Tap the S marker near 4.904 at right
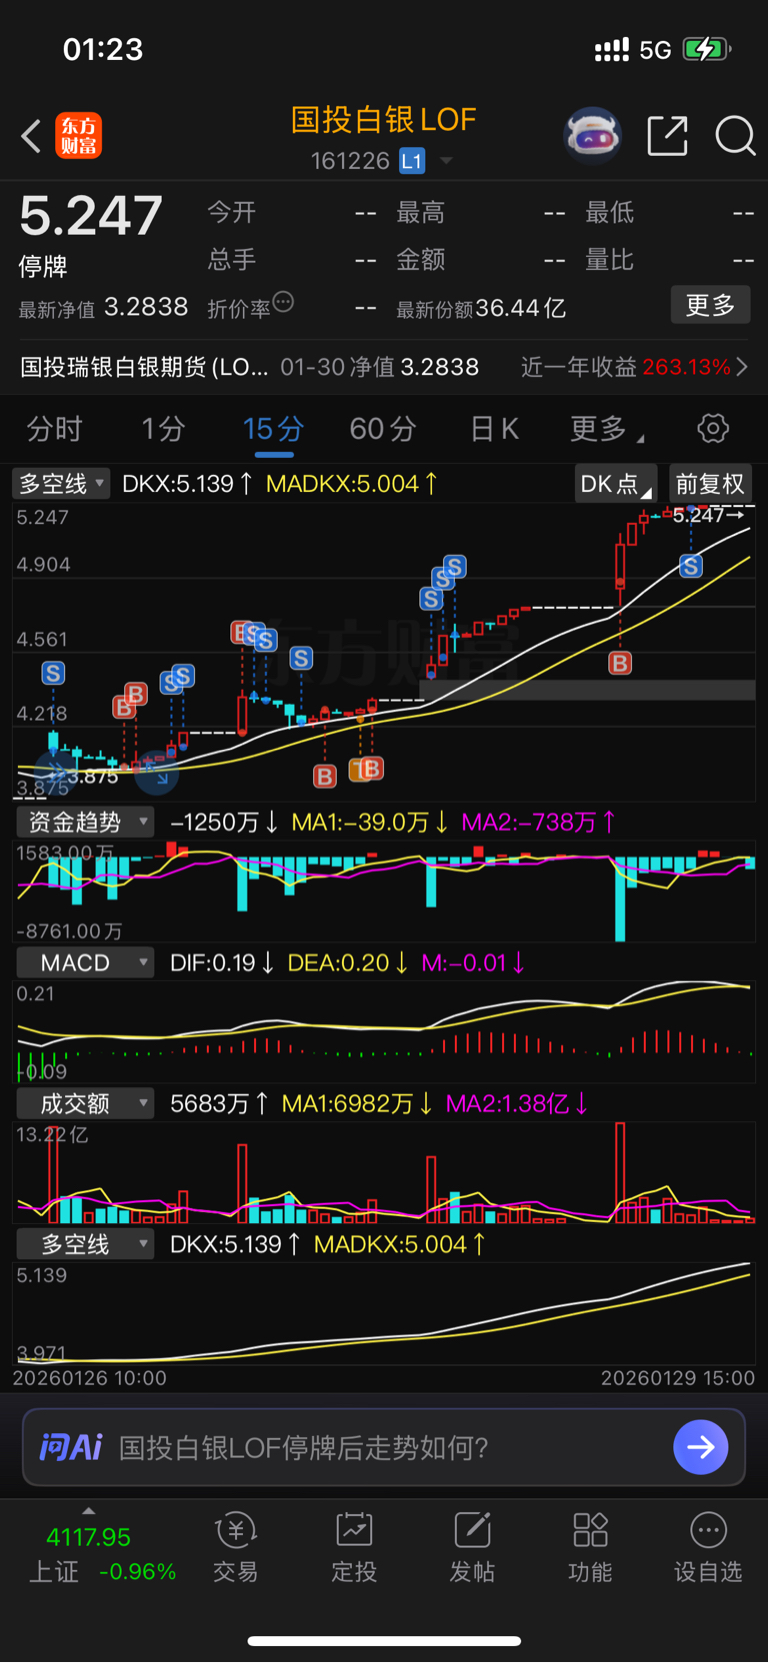The width and height of the screenshot is (768, 1663). pos(691,566)
